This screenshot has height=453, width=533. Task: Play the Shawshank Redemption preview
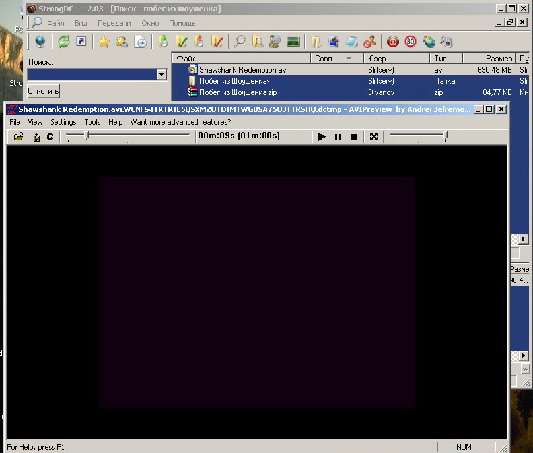pos(321,137)
